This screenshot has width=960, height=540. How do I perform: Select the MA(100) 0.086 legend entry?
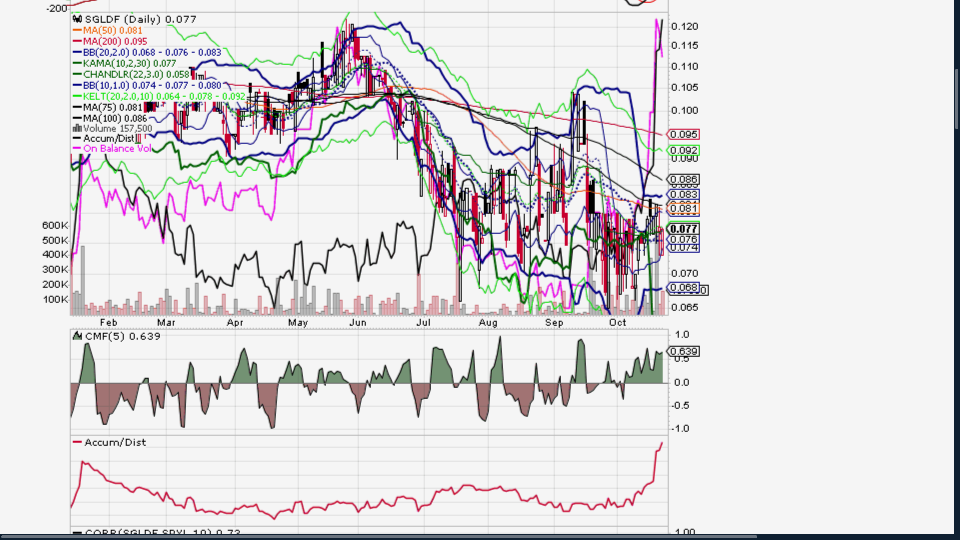115,118
